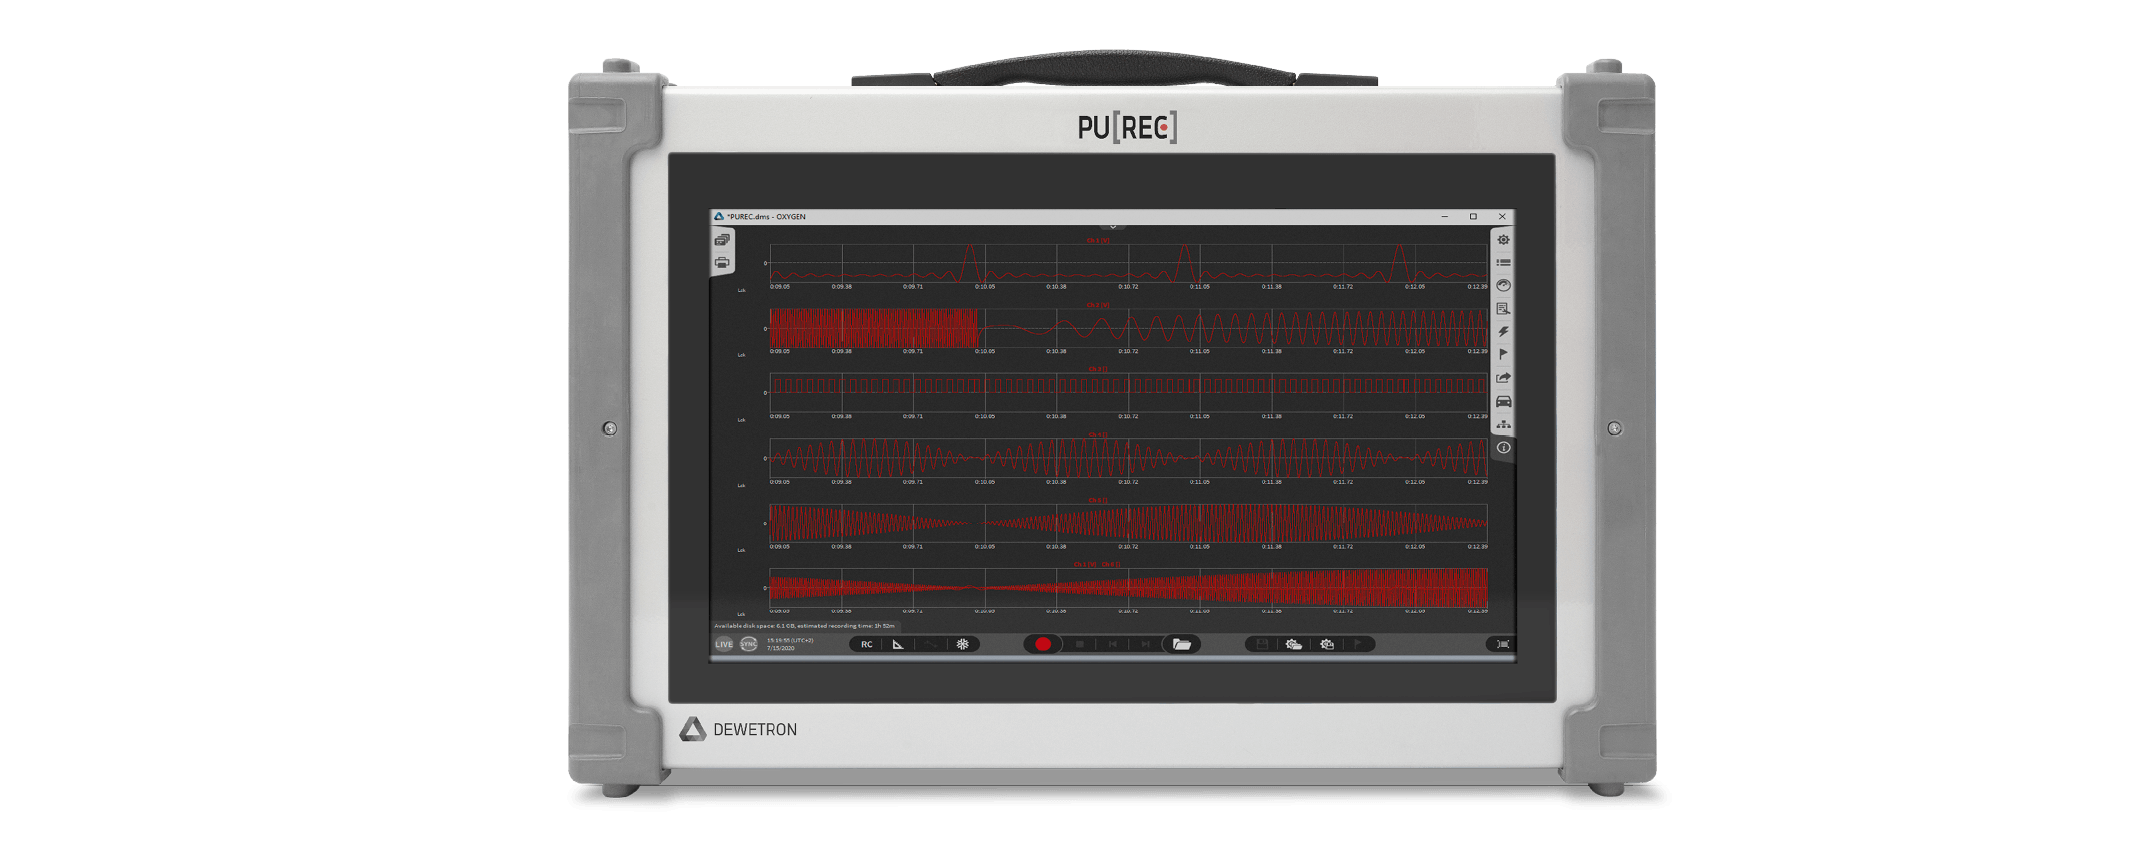Screen dimensions: 2148x853
Task: Click the stop square button
Action: (x=1080, y=645)
